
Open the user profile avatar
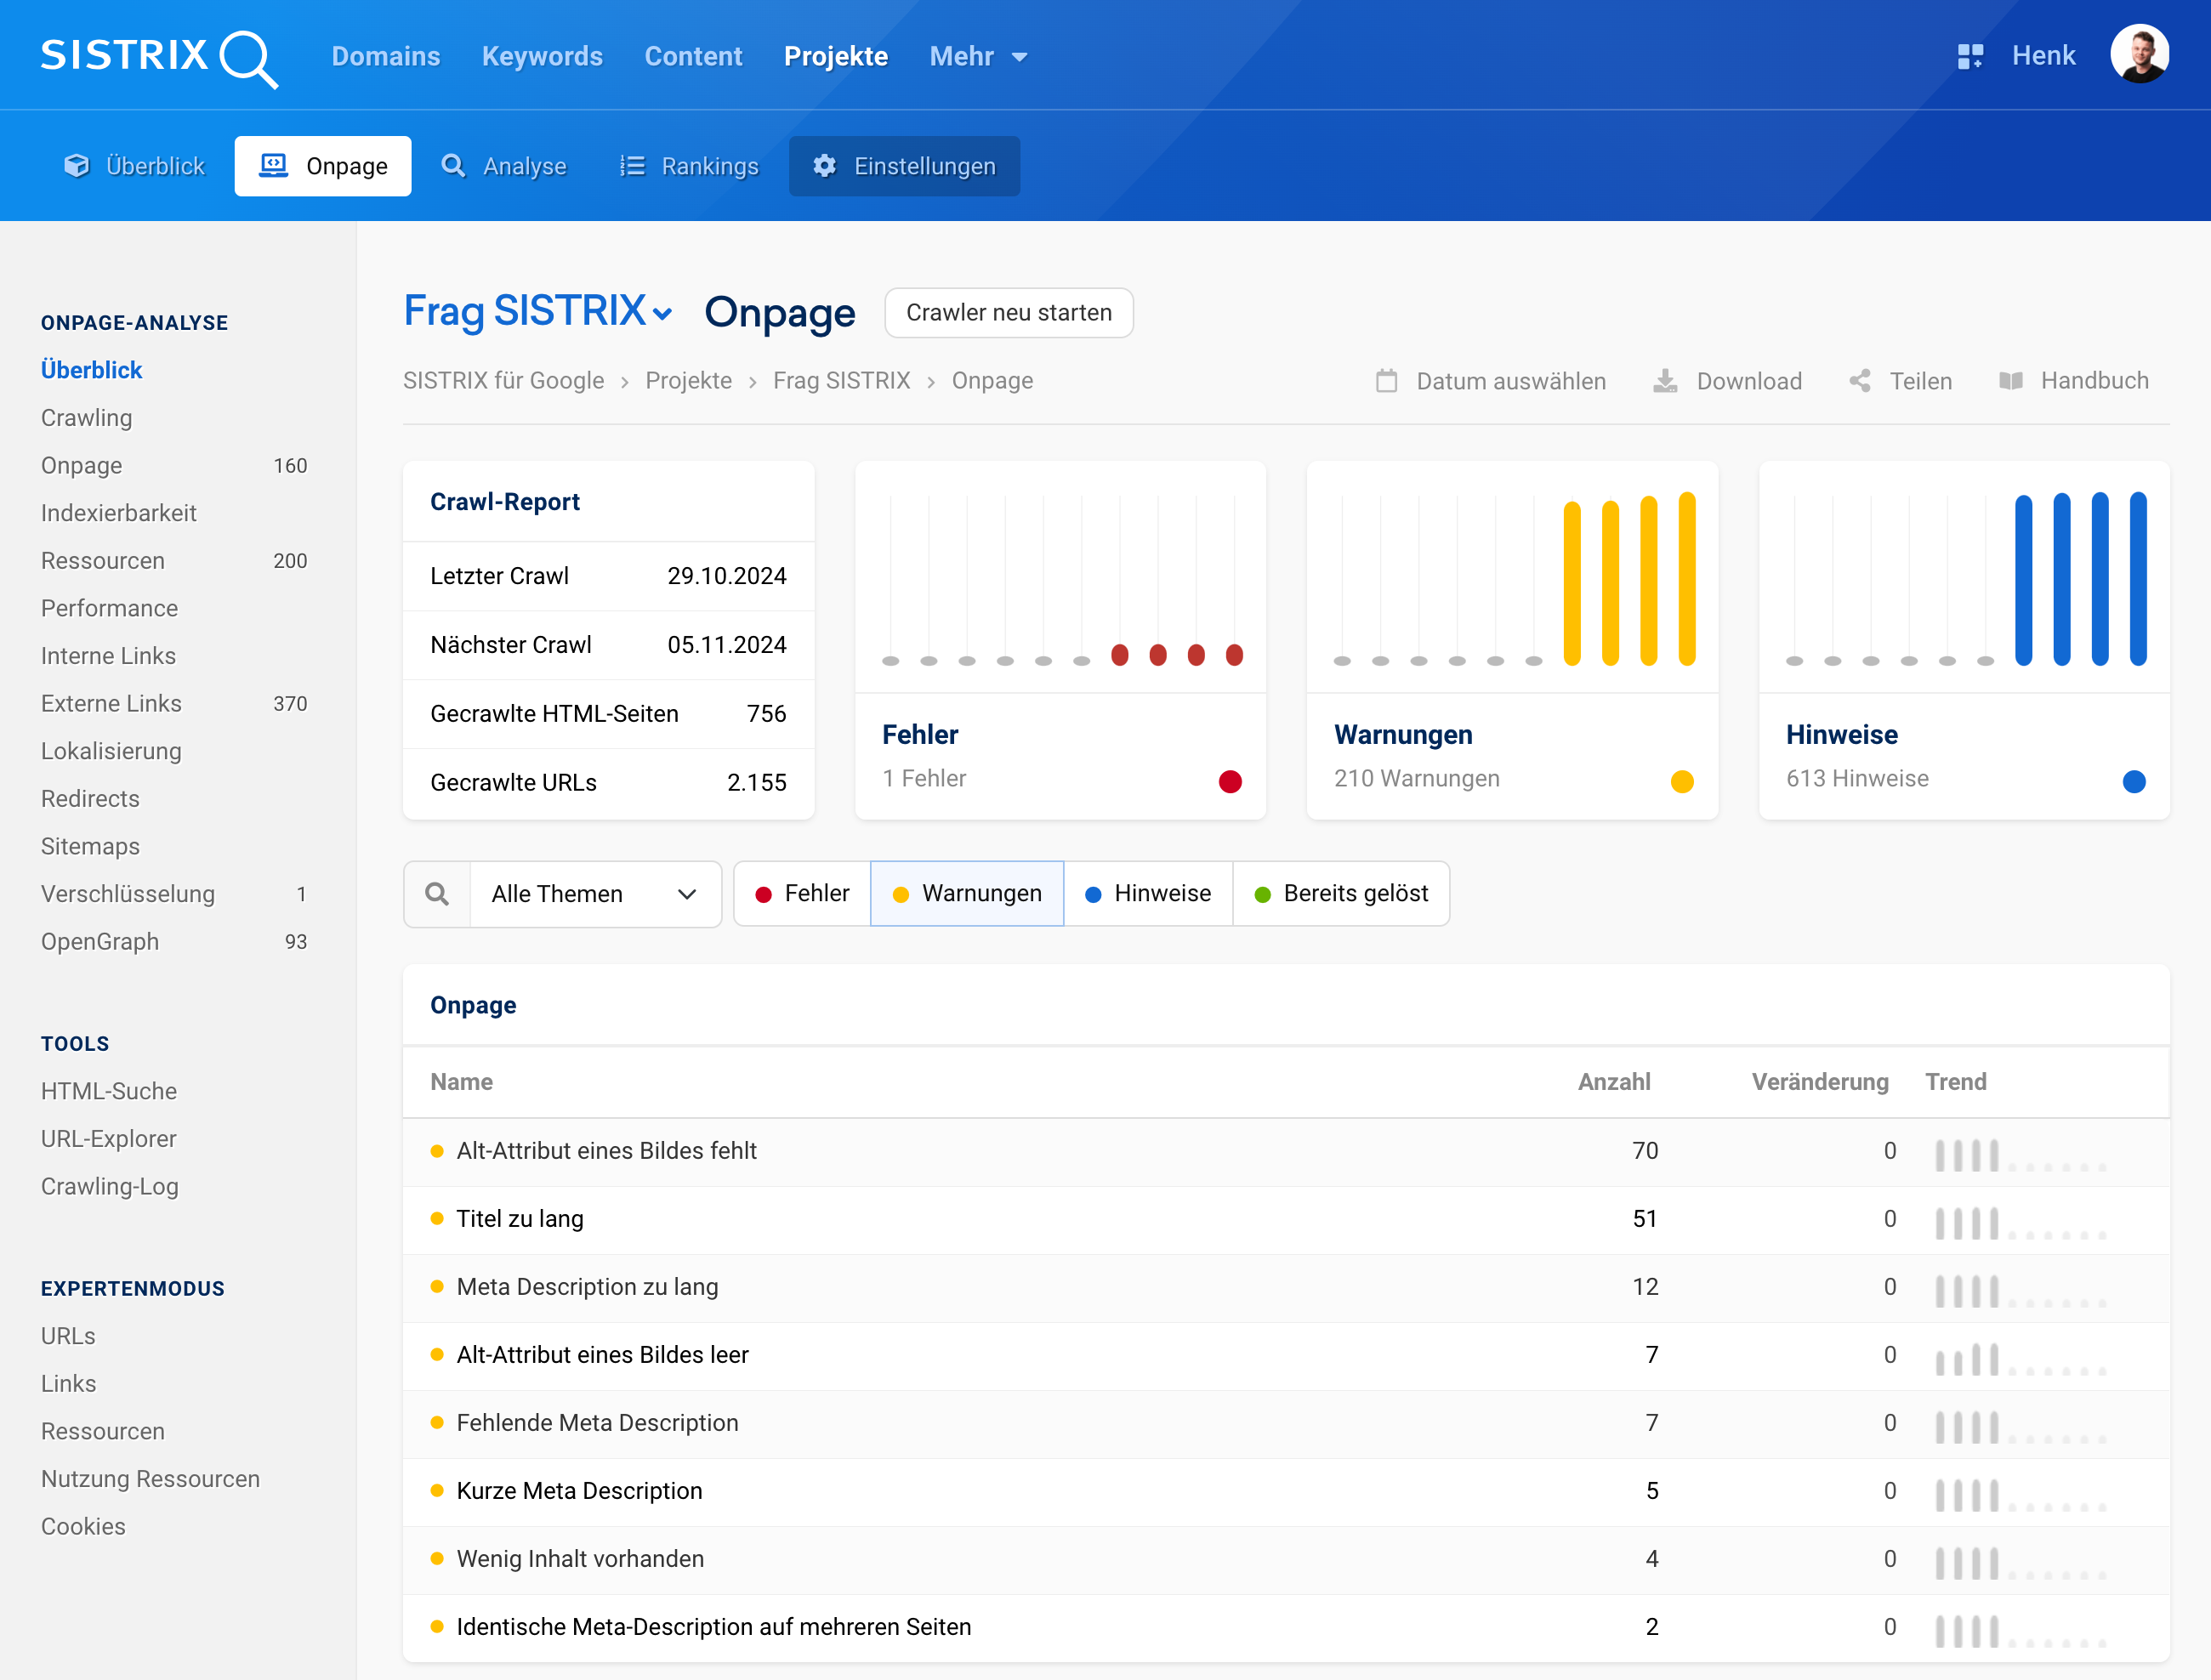[x=2139, y=54]
